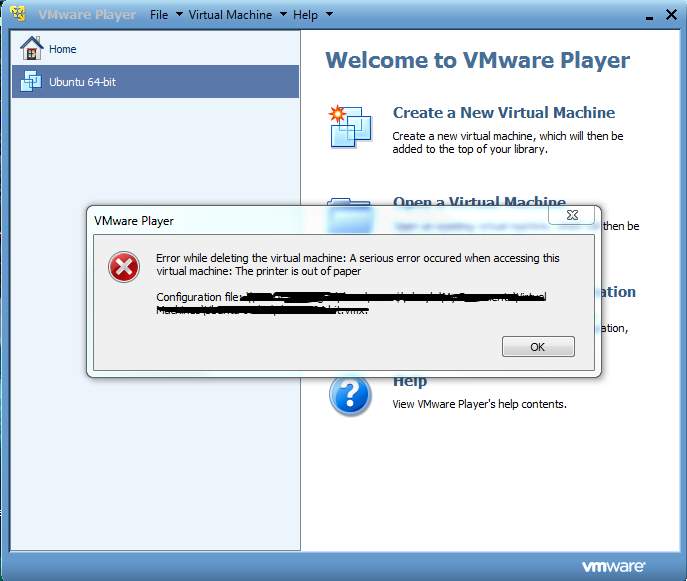The image size is (687, 581).
Task: Open the Create a New Virtual Machine link
Action: 504,113
